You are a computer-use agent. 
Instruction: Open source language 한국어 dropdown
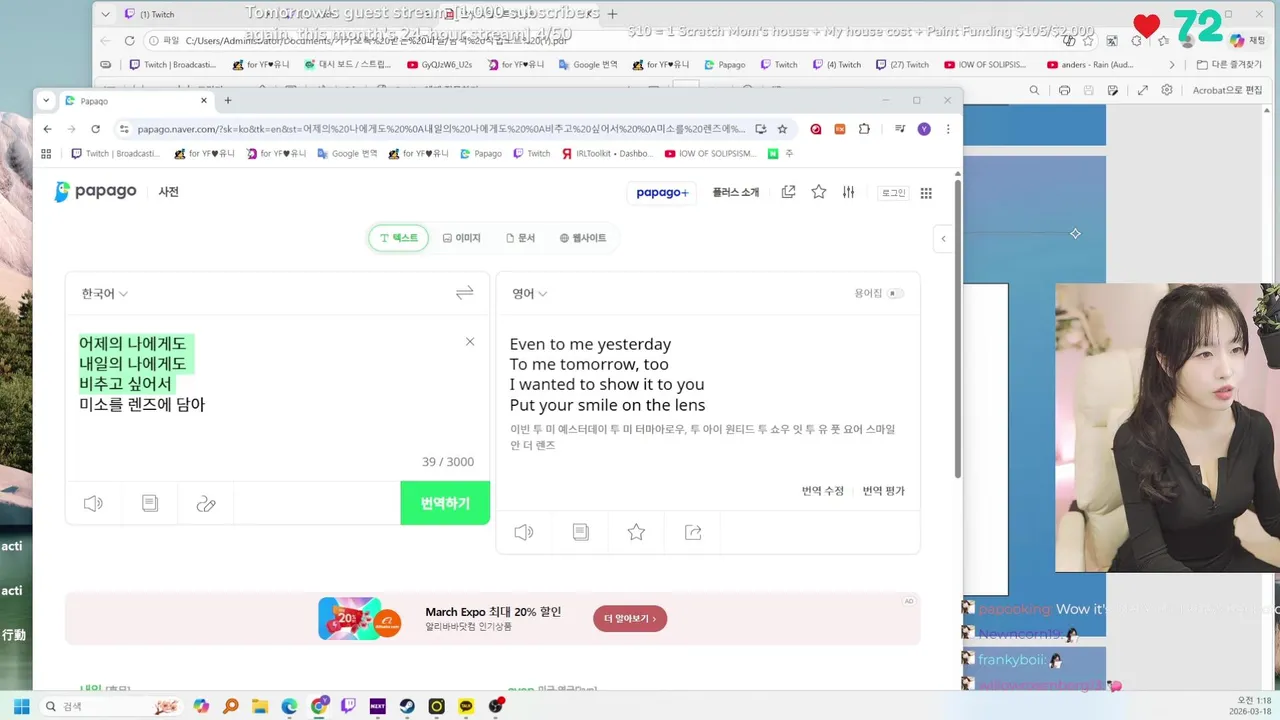(x=105, y=294)
